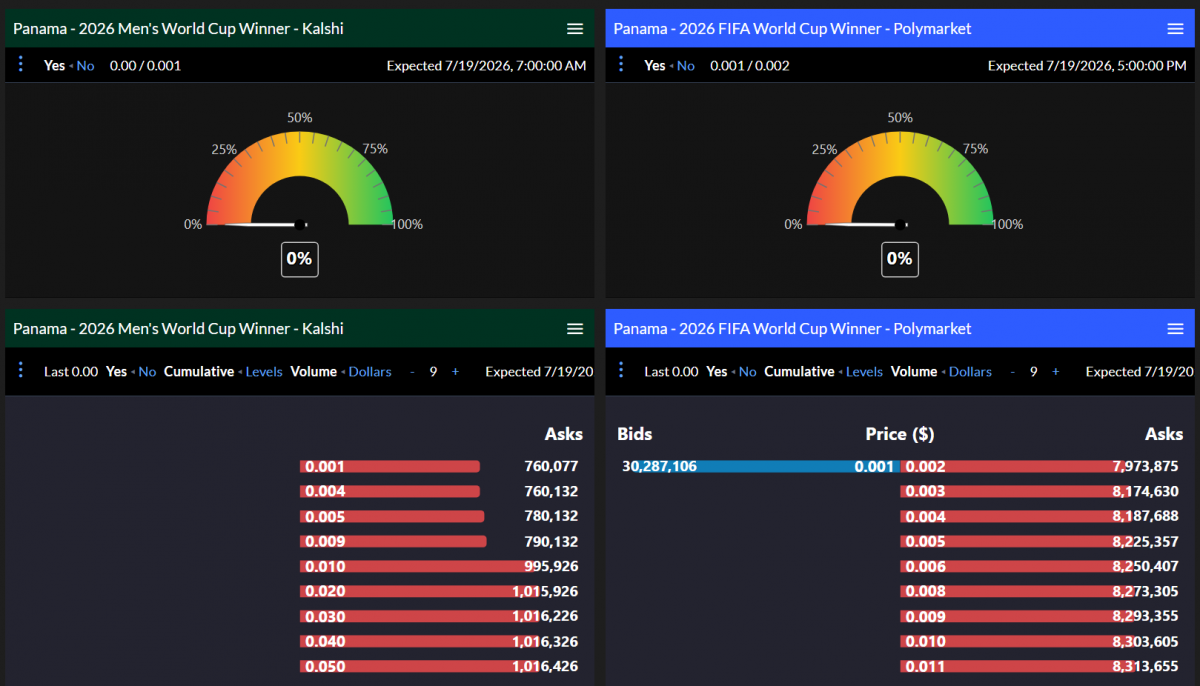Click Polymarket ask row at 0.003
Image resolution: width=1200 pixels, height=686 pixels.
tap(1041, 491)
